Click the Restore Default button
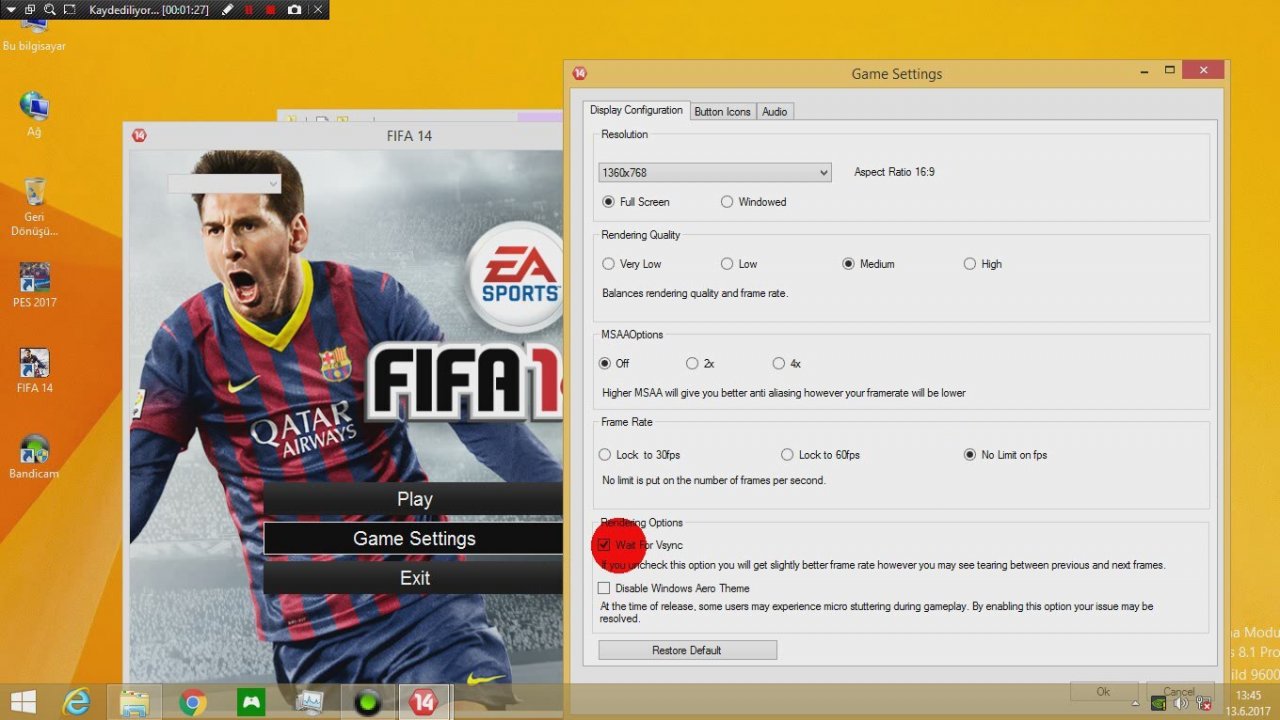Image resolution: width=1280 pixels, height=720 pixels. [687, 650]
